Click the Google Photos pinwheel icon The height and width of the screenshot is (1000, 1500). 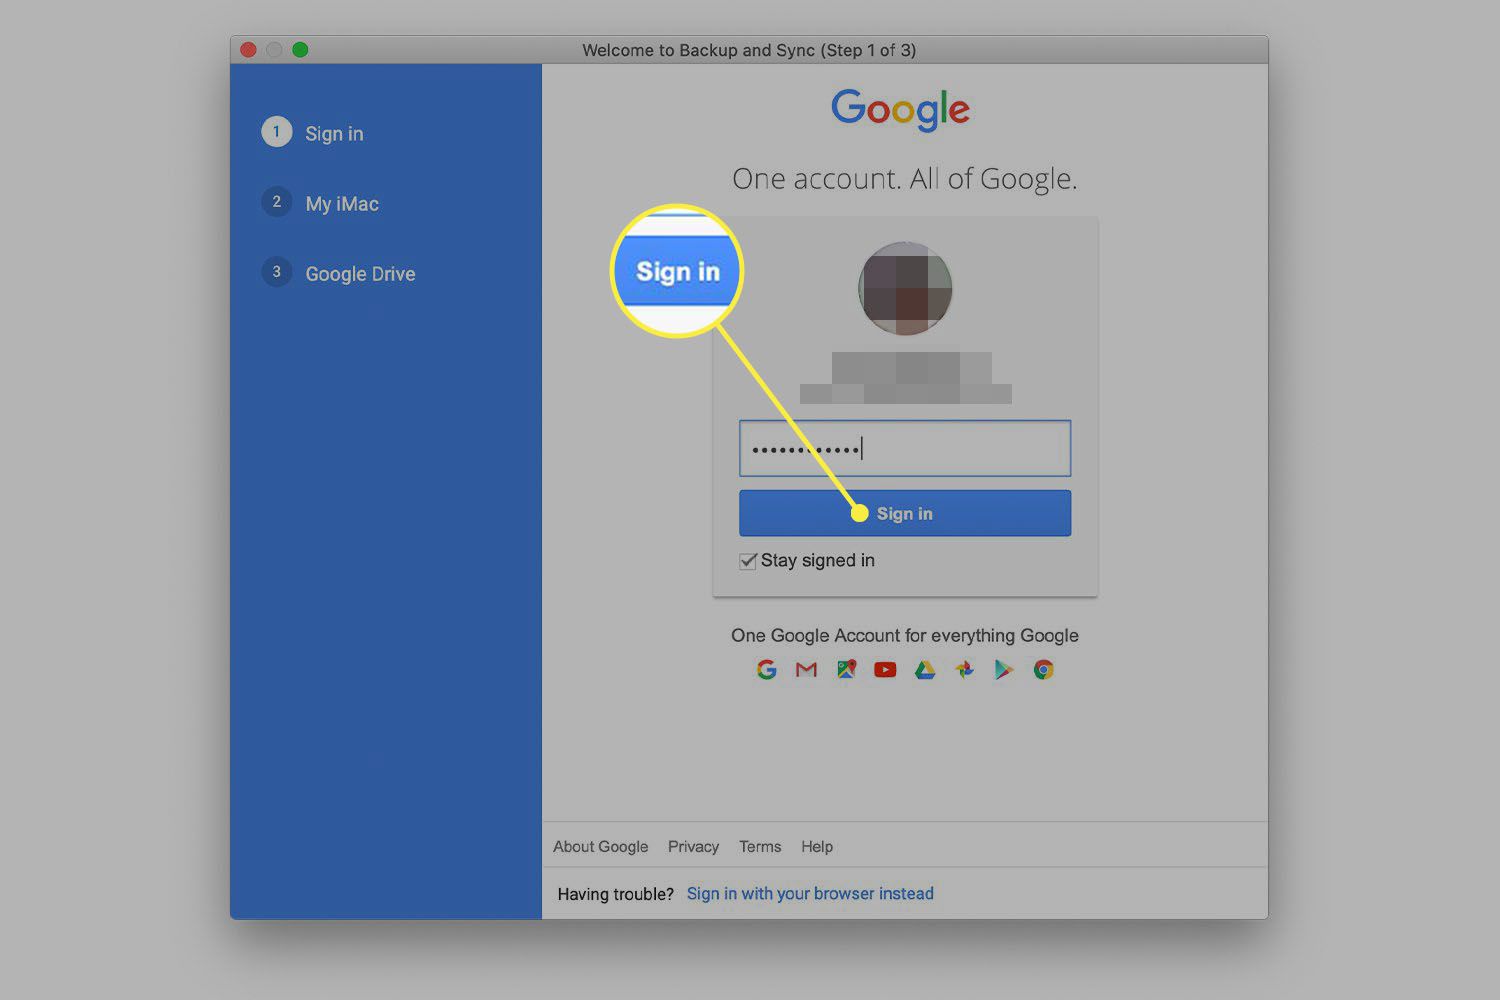tap(964, 670)
